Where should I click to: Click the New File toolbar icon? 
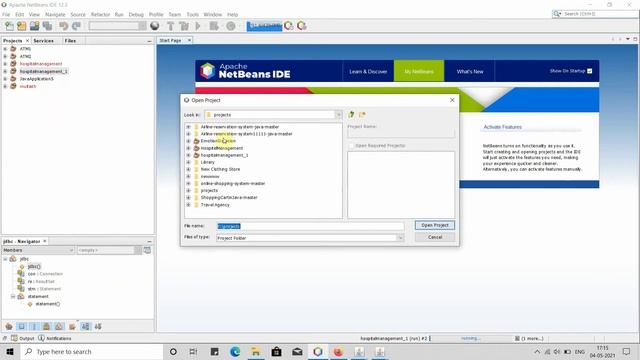9,26
